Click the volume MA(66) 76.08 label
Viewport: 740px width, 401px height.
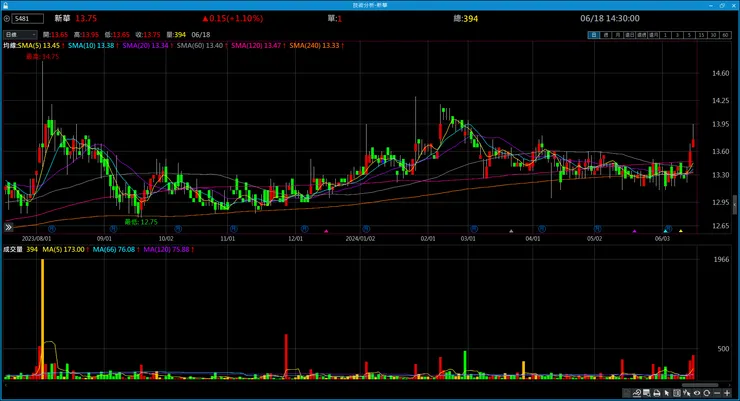(x=114, y=249)
